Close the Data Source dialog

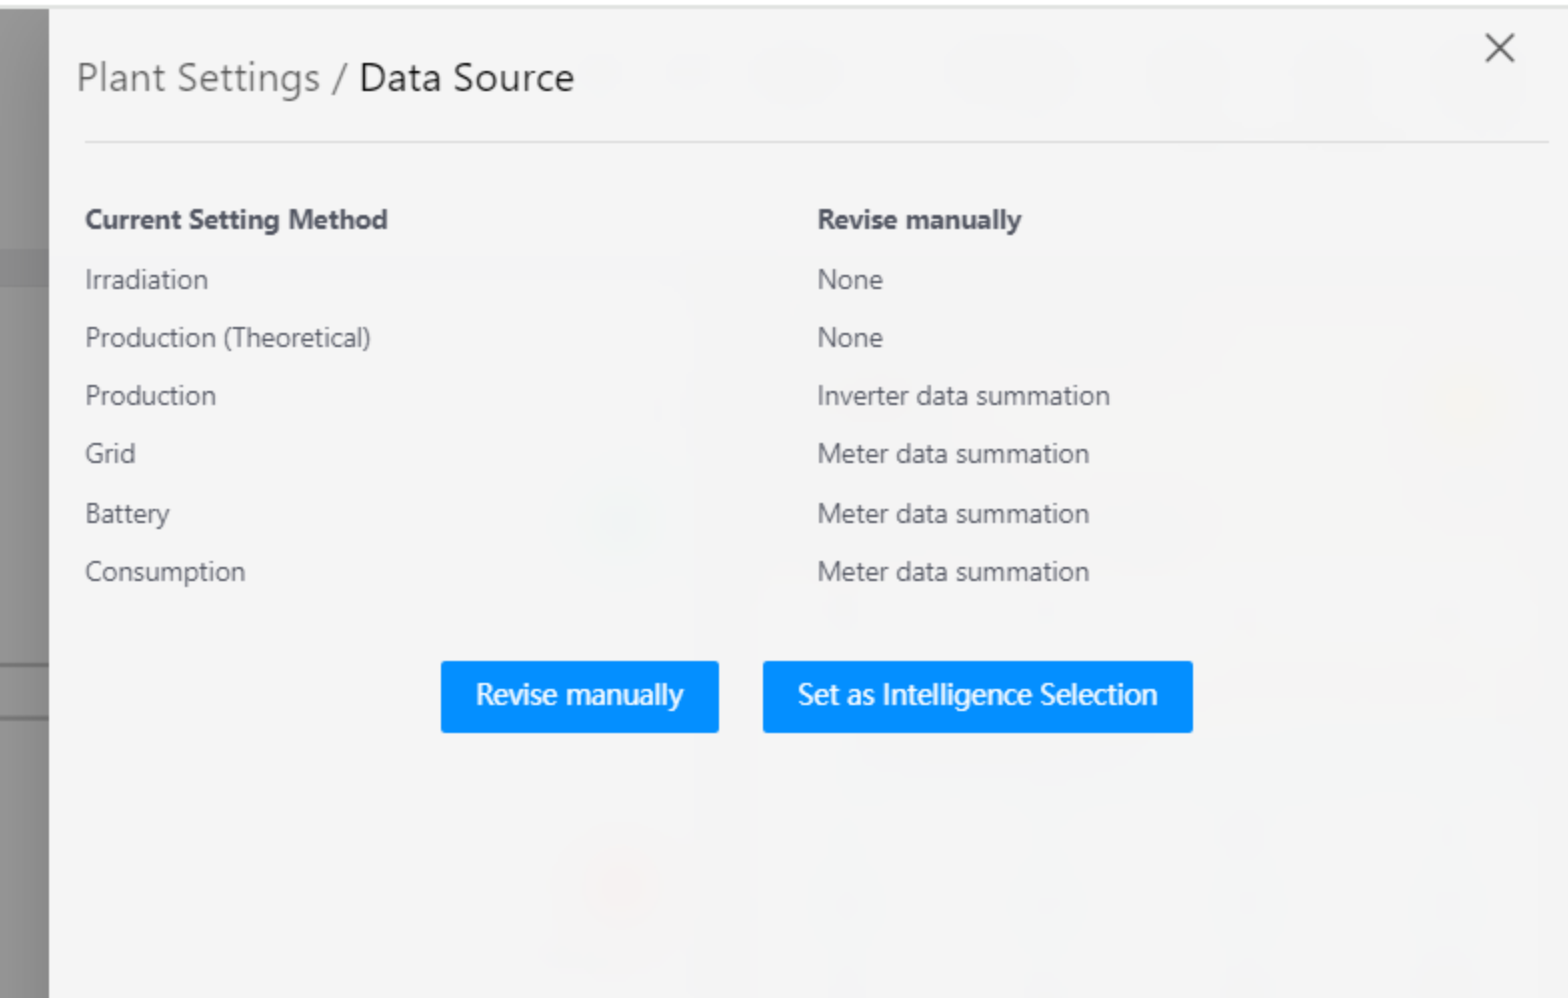[1499, 48]
